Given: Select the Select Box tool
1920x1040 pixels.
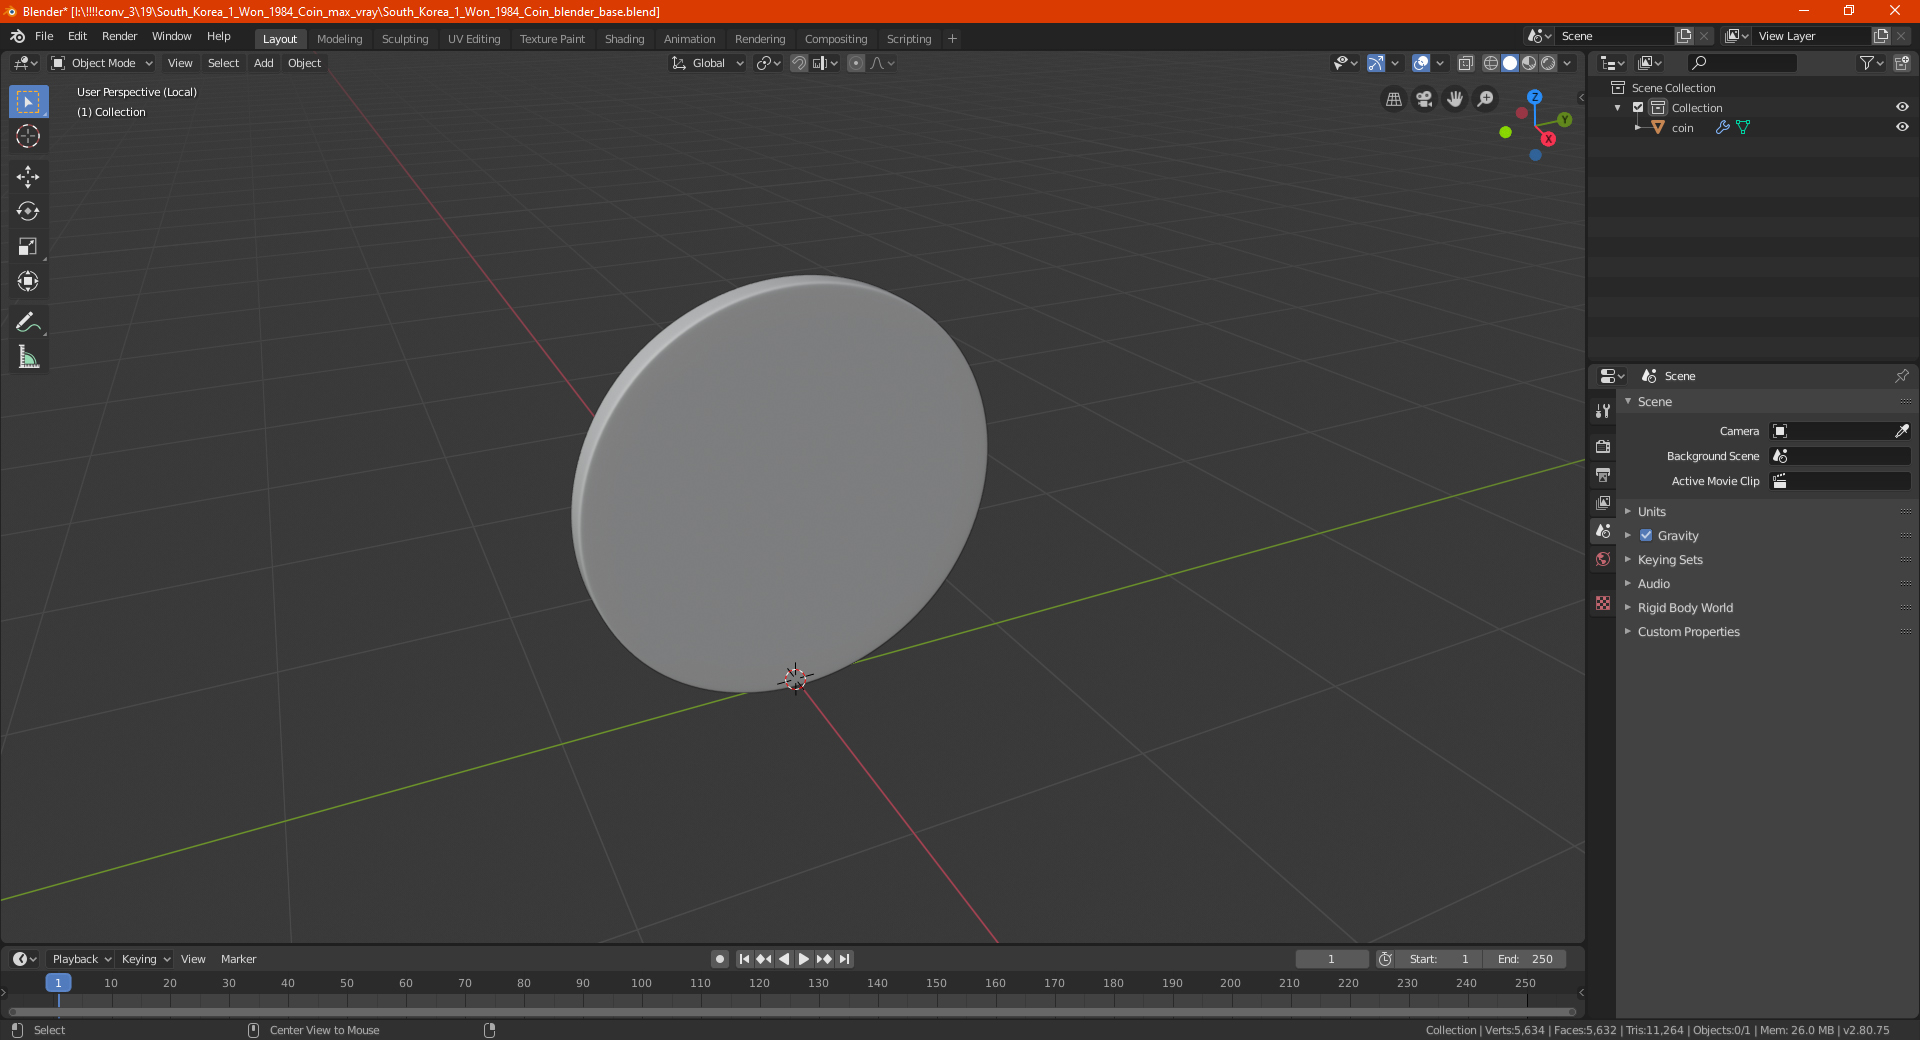Looking at the screenshot, I should coord(28,102).
